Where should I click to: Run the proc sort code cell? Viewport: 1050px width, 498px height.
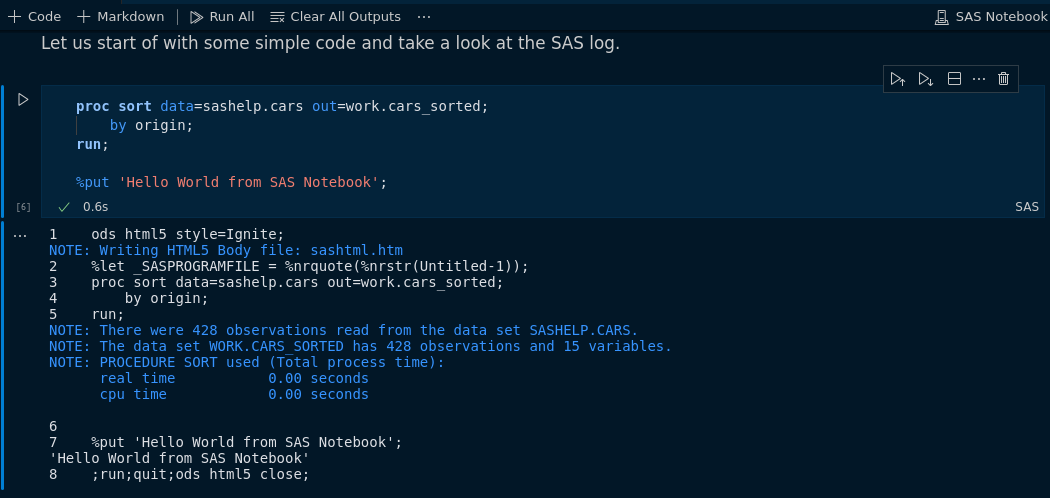click(x=23, y=99)
